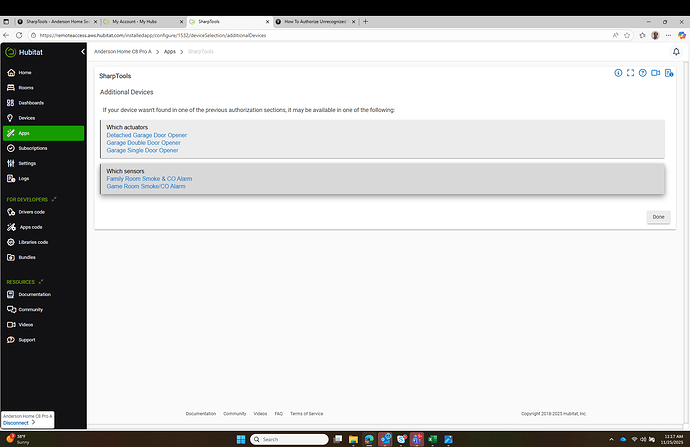Open the Which actuators device picker
The width and height of the screenshot is (690, 447).
tap(382, 139)
